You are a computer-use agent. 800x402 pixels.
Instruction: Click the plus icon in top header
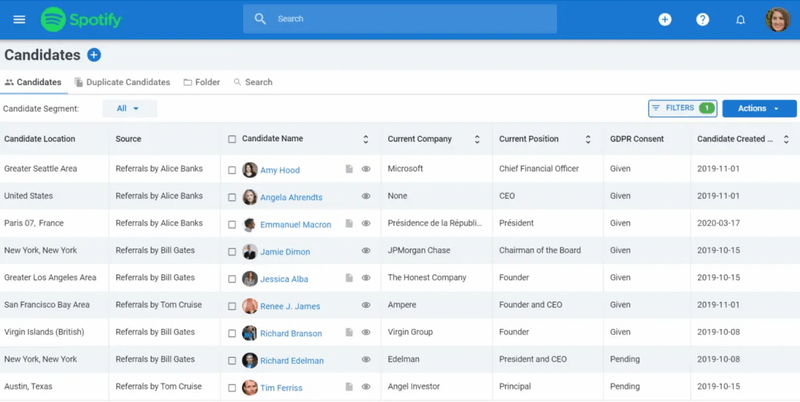(x=665, y=19)
